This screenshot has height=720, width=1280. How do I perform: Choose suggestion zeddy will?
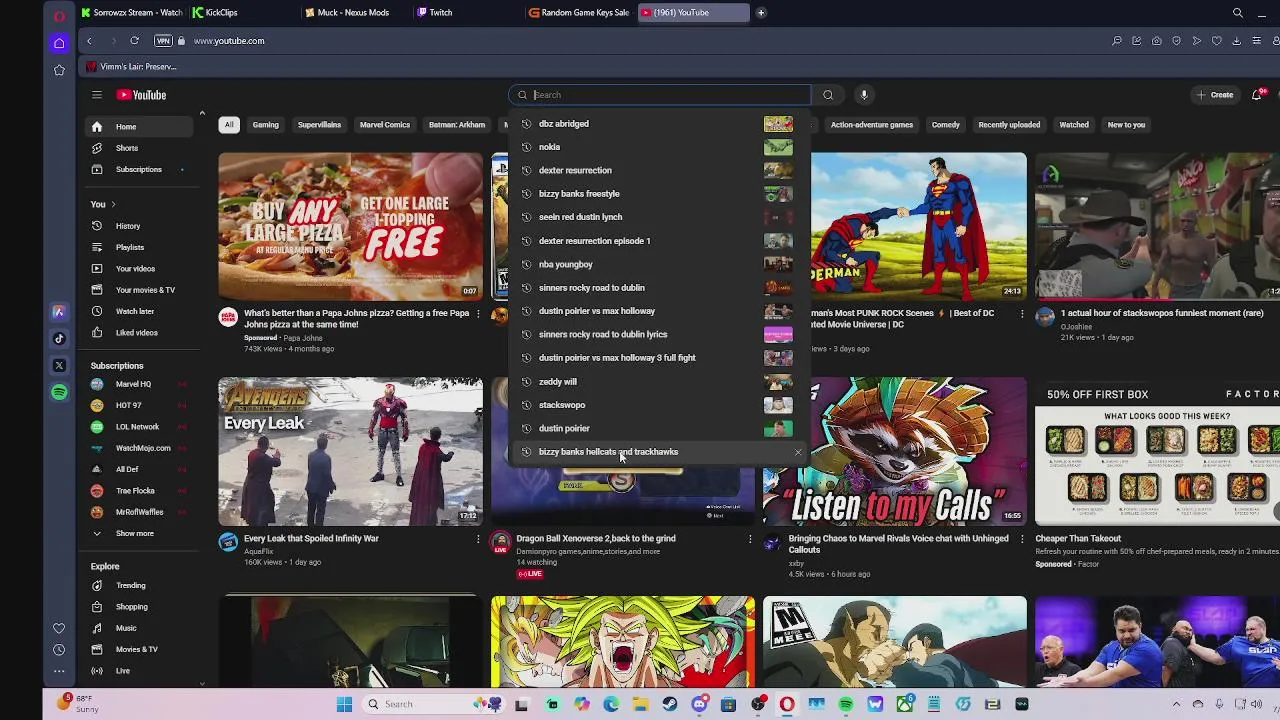pyautogui.click(x=660, y=381)
